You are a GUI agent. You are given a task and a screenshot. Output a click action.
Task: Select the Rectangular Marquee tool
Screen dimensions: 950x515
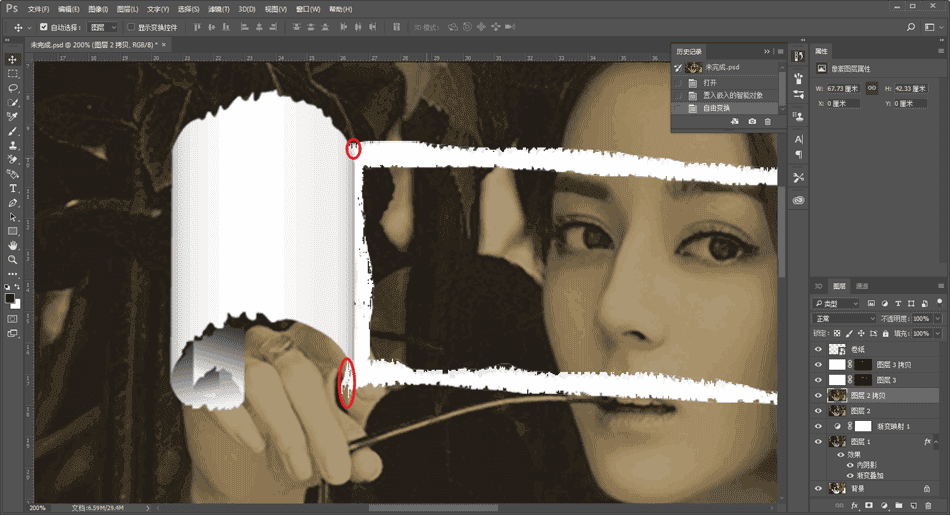point(13,74)
